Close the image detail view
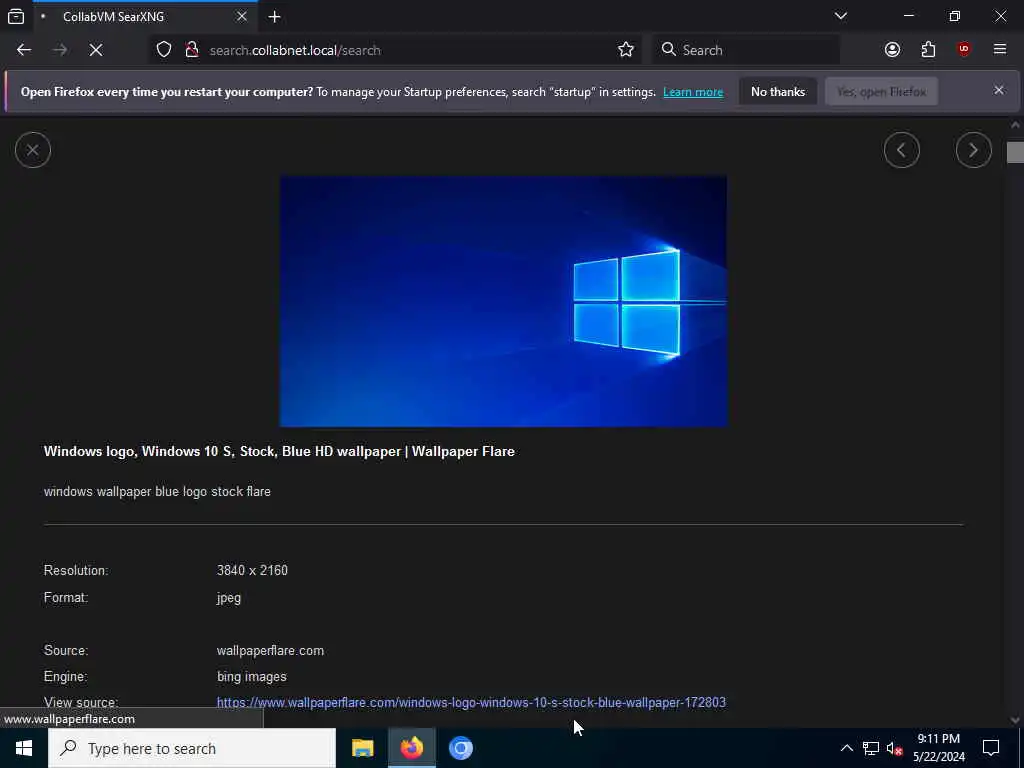This screenshot has height=768, width=1024. pyautogui.click(x=33, y=150)
